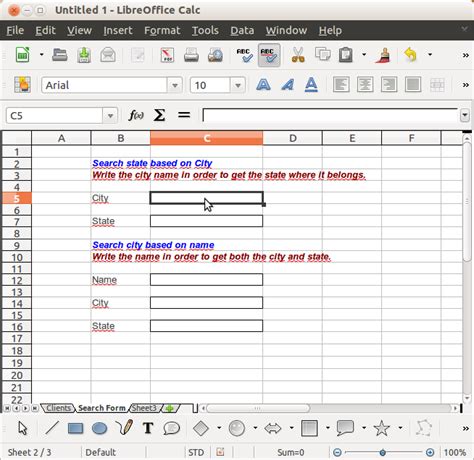The height and width of the screenshot is (460, 474).
Task: Select the Text drawing tool
Action: [148, 428]
